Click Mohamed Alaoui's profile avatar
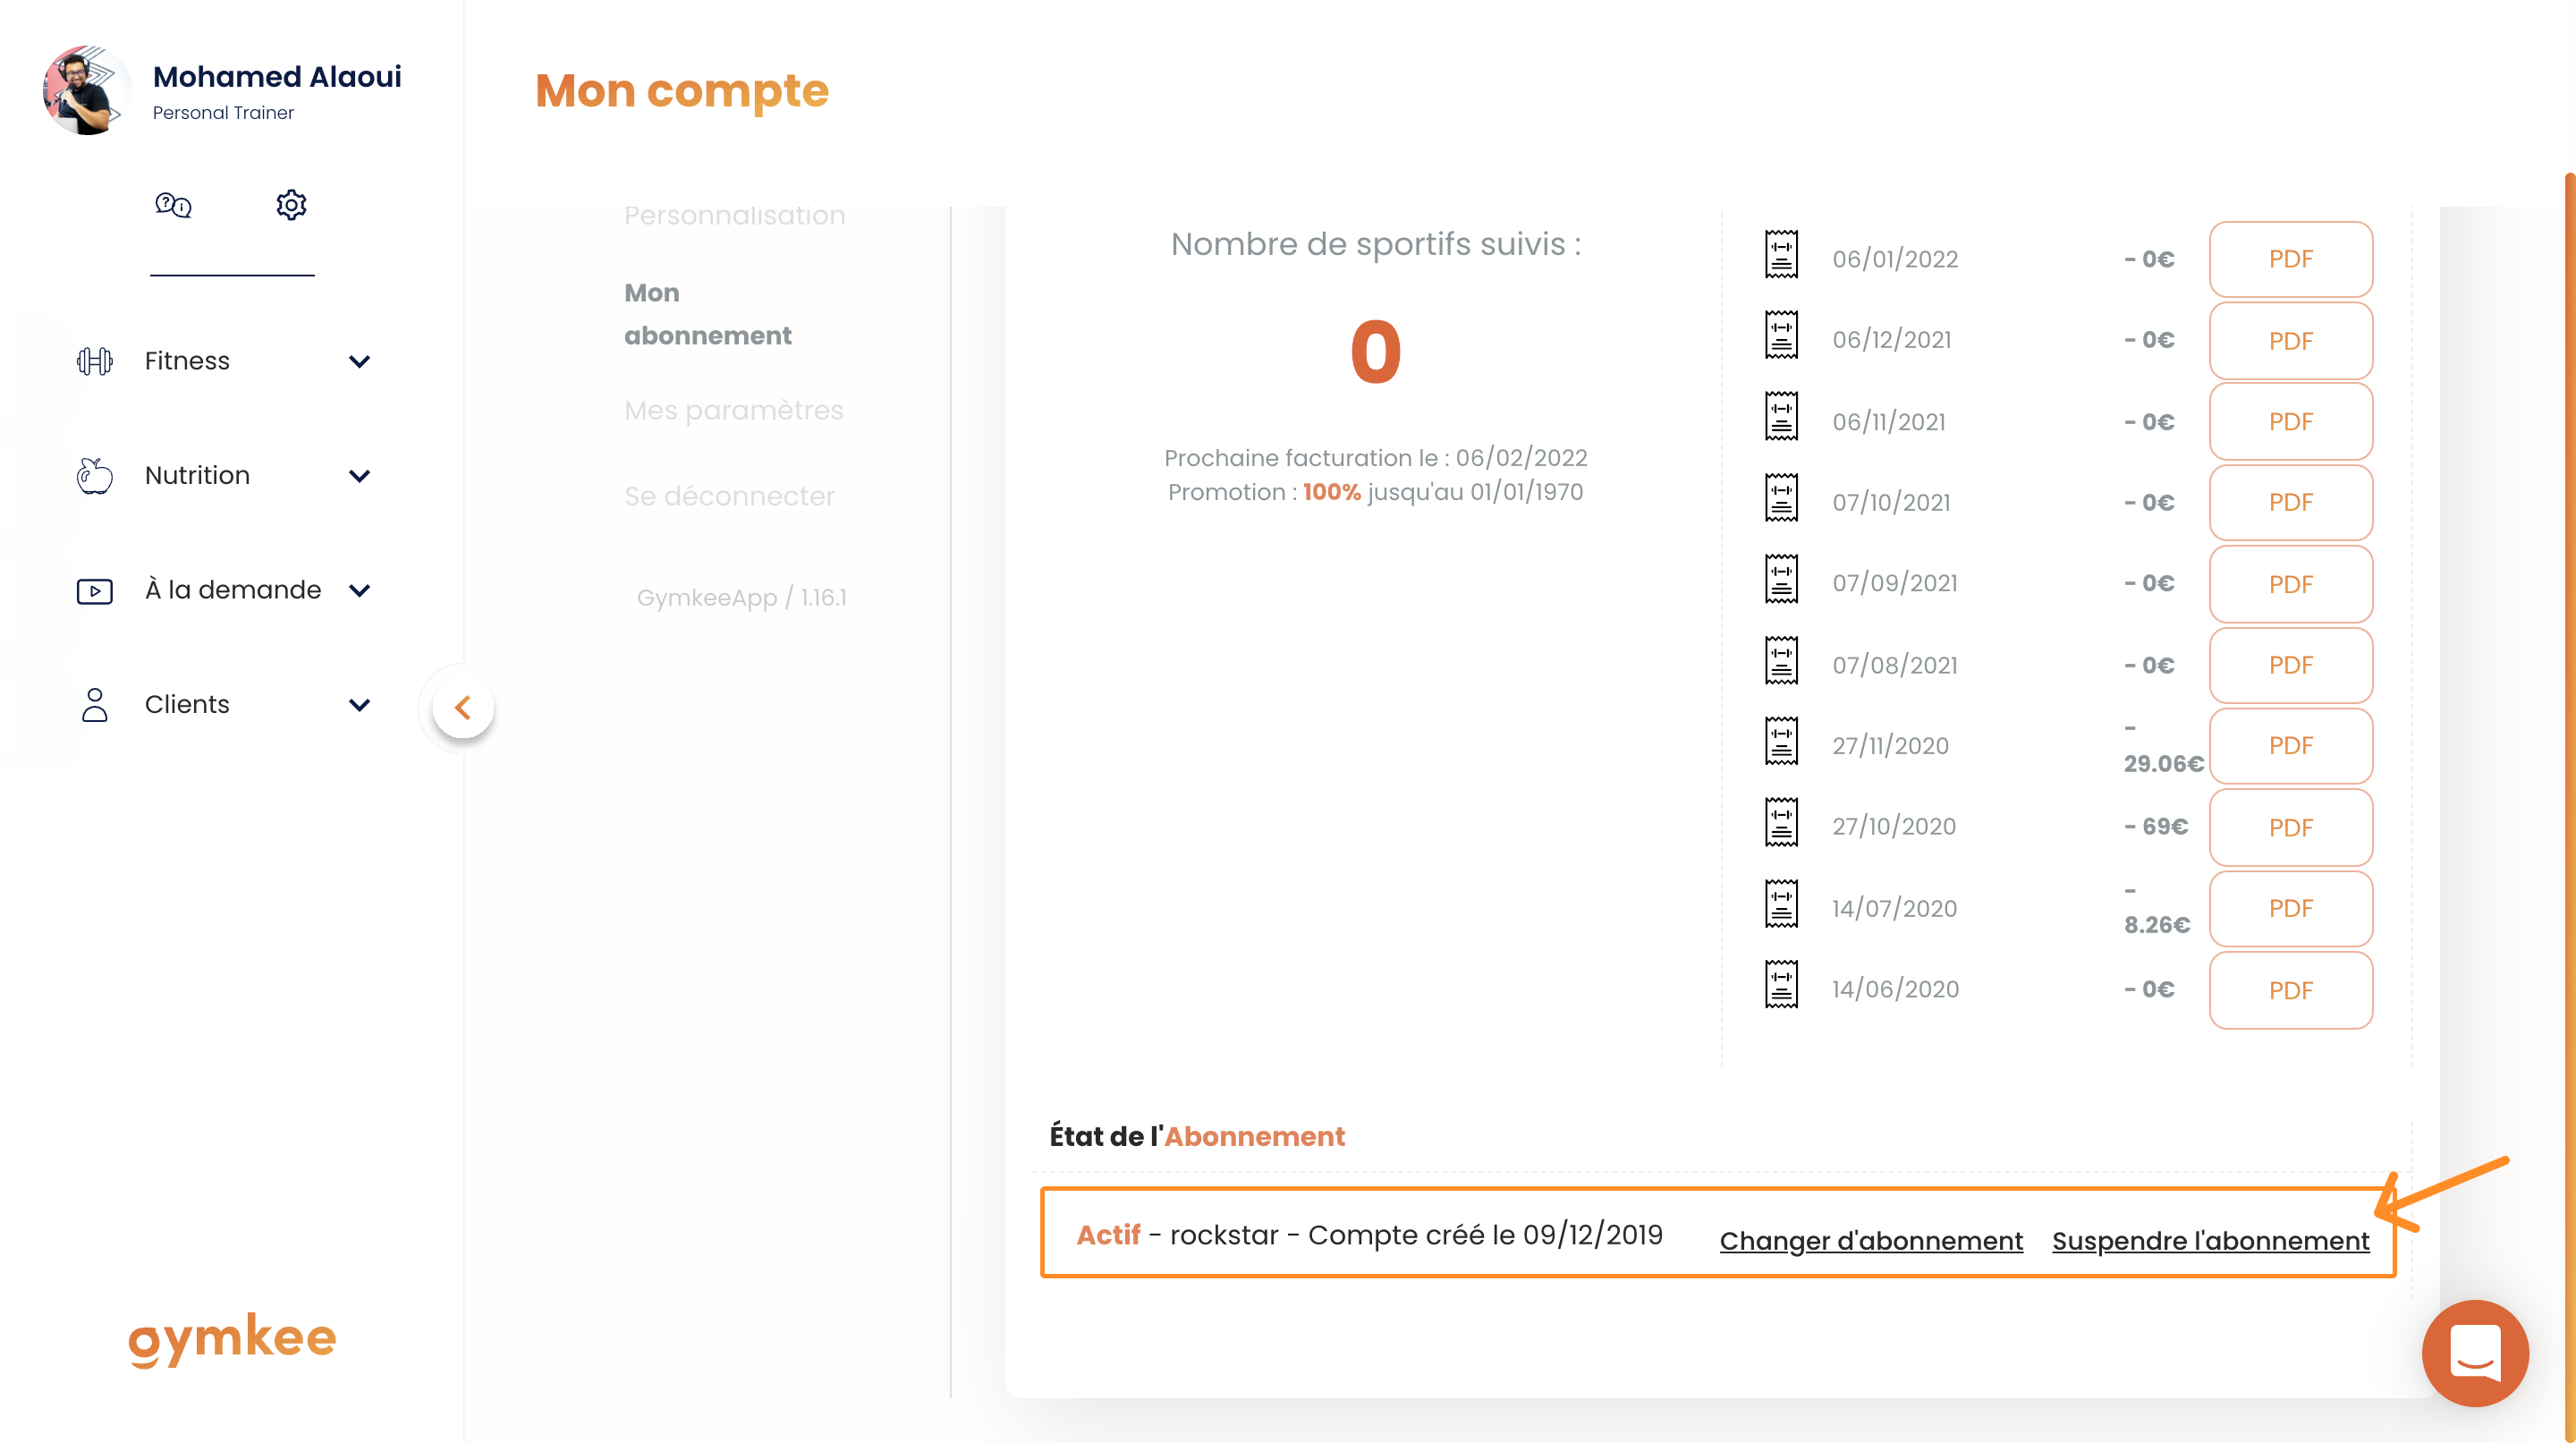2576x1443 pixels. (86, 90)
